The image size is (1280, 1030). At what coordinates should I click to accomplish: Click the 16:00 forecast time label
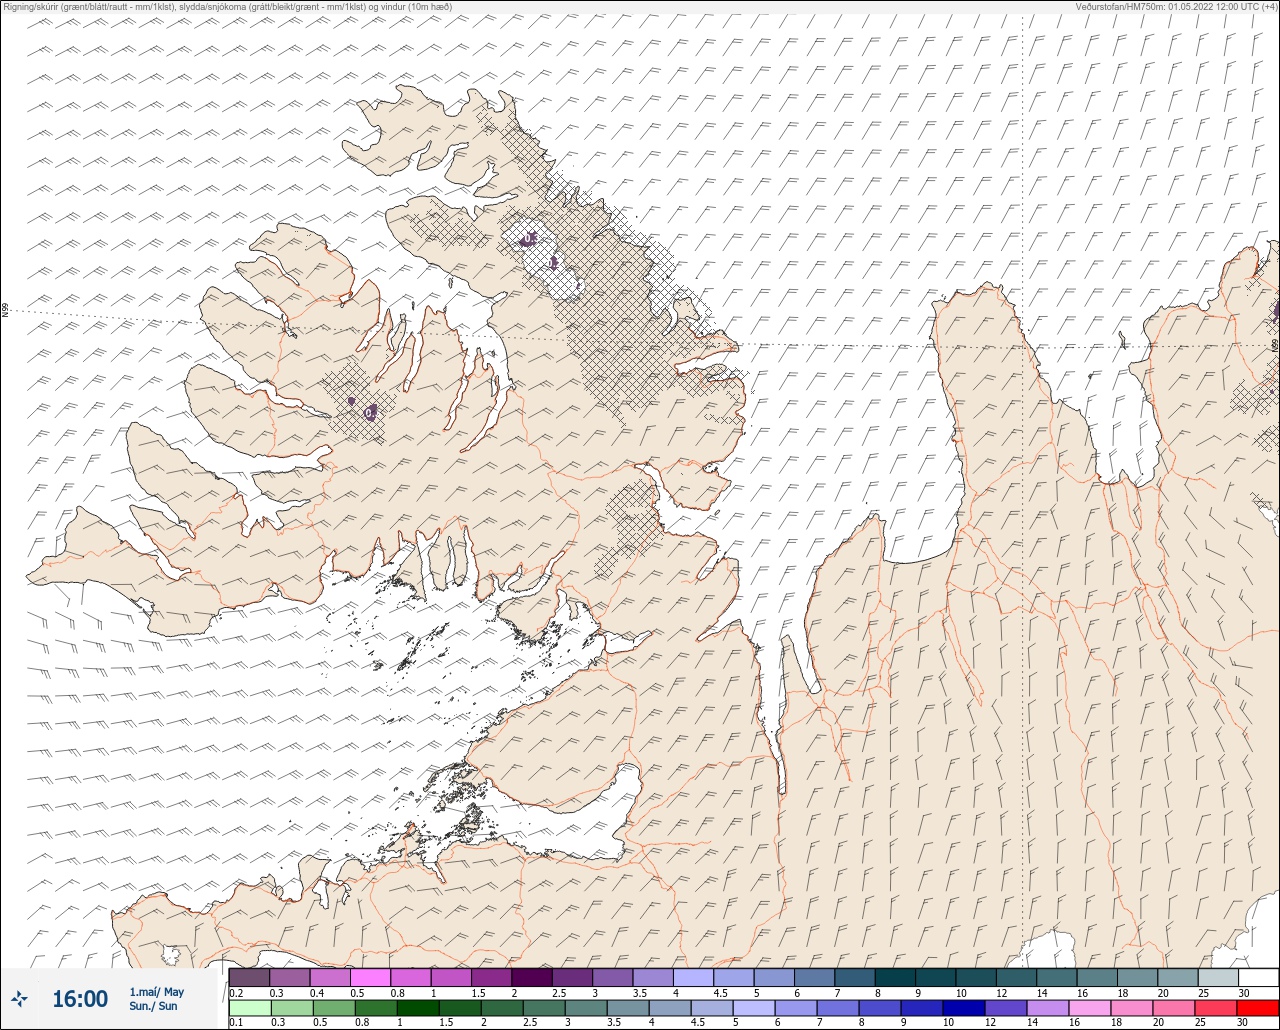click(x=80, y=998)
